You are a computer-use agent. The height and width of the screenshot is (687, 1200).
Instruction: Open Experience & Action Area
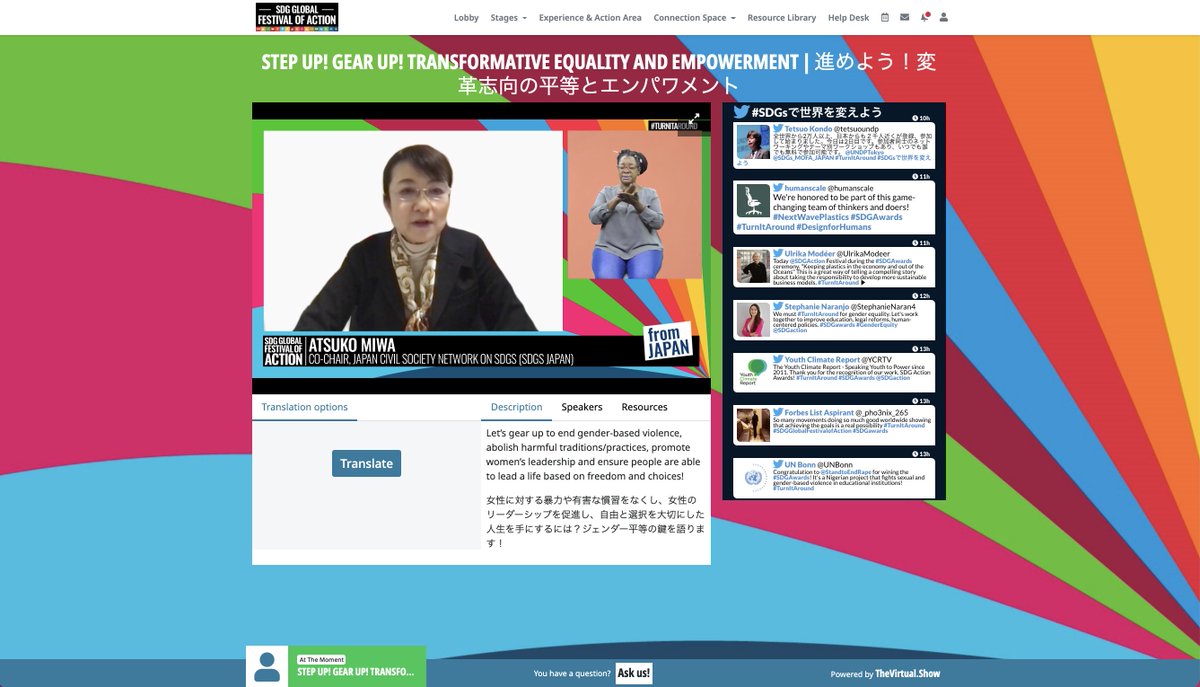(x=590, y=18)
